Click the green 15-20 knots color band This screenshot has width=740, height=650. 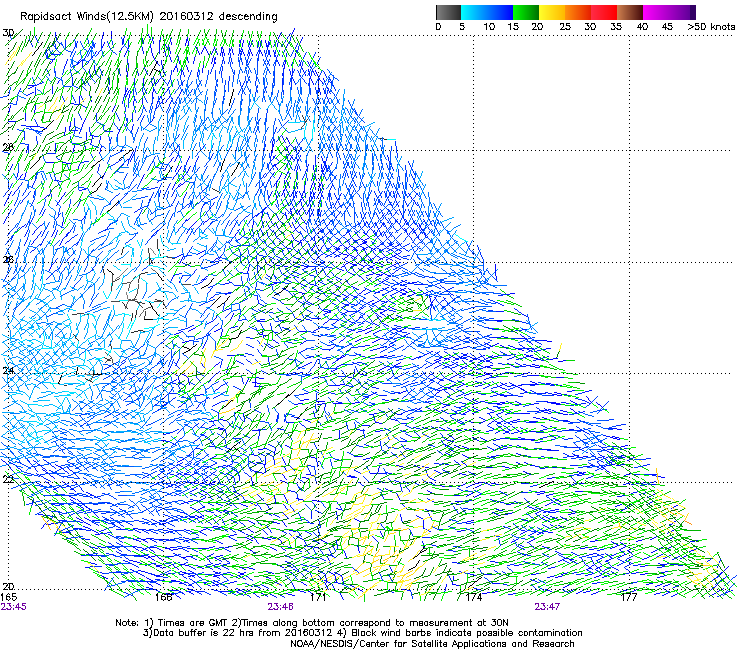[526, 12]
